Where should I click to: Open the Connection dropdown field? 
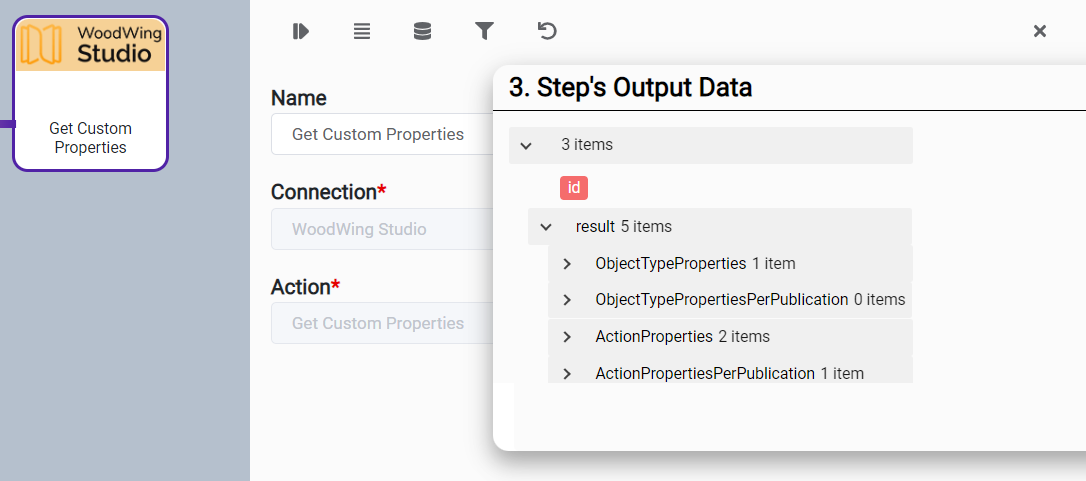point(380,229)
